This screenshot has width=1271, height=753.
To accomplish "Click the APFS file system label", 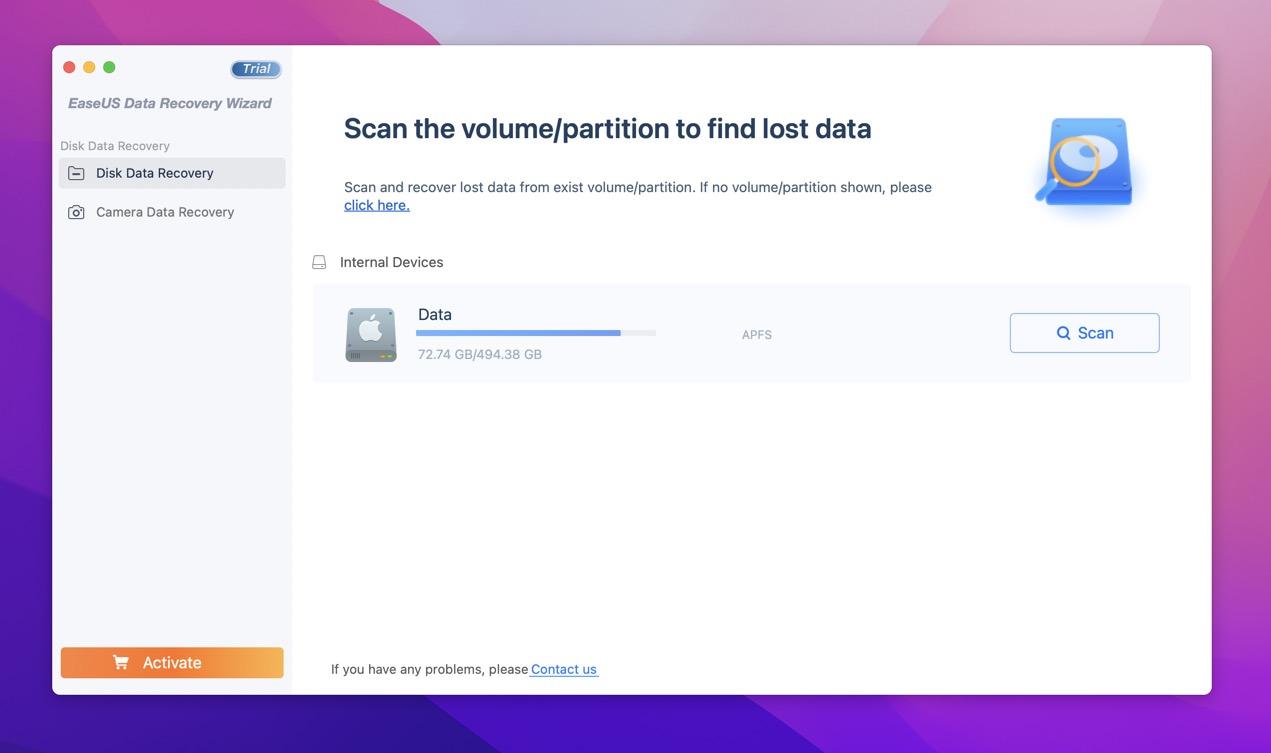I will click(757, 335).
